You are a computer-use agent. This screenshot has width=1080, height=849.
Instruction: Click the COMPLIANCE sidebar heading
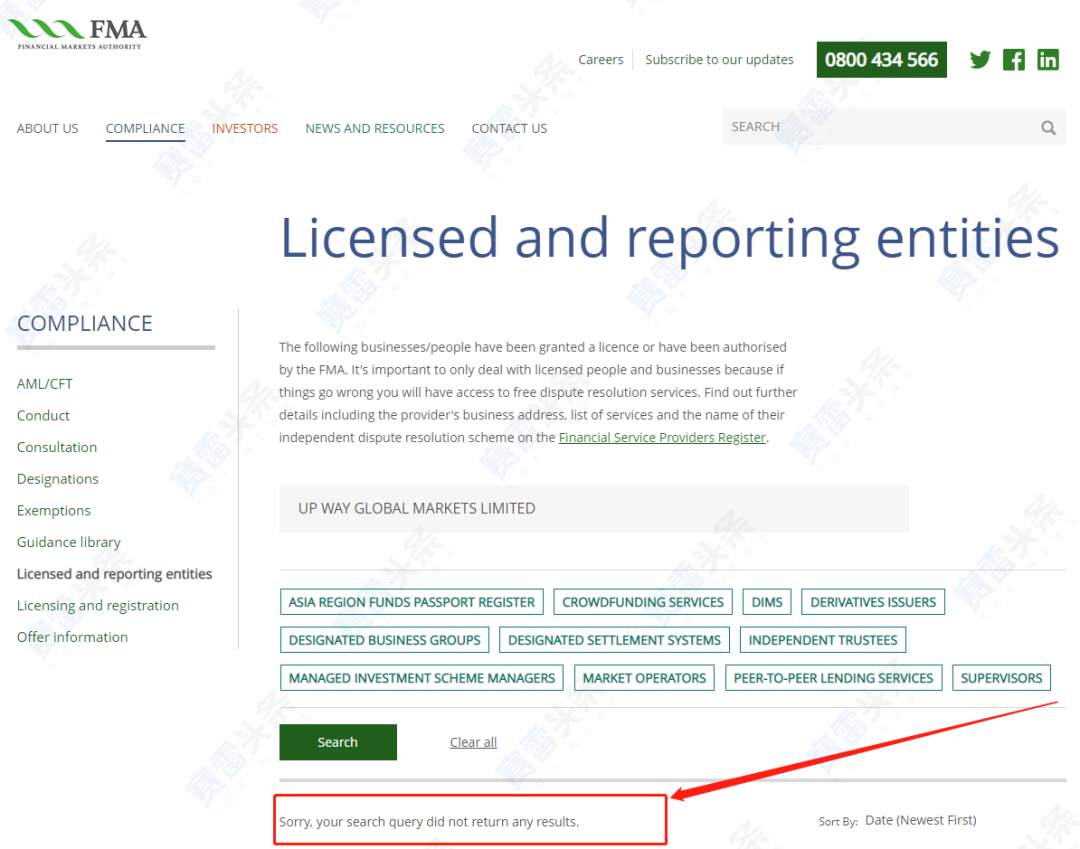(x=85, y=324)
